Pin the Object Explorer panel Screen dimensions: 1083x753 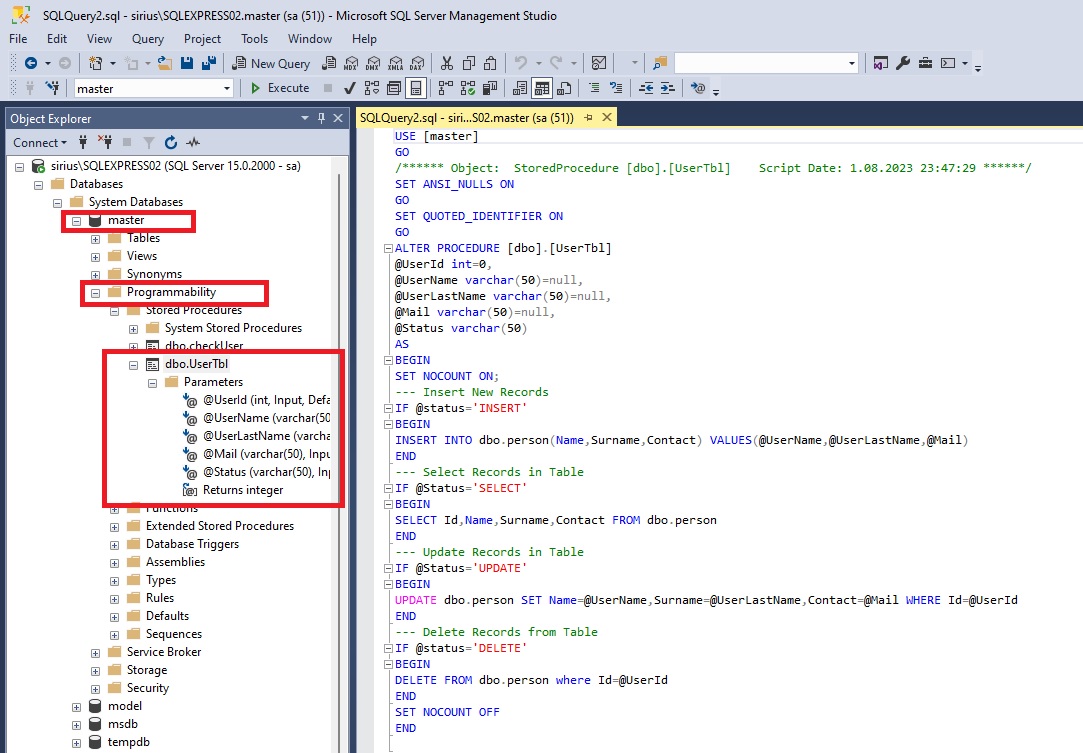[x=322, y=118]
